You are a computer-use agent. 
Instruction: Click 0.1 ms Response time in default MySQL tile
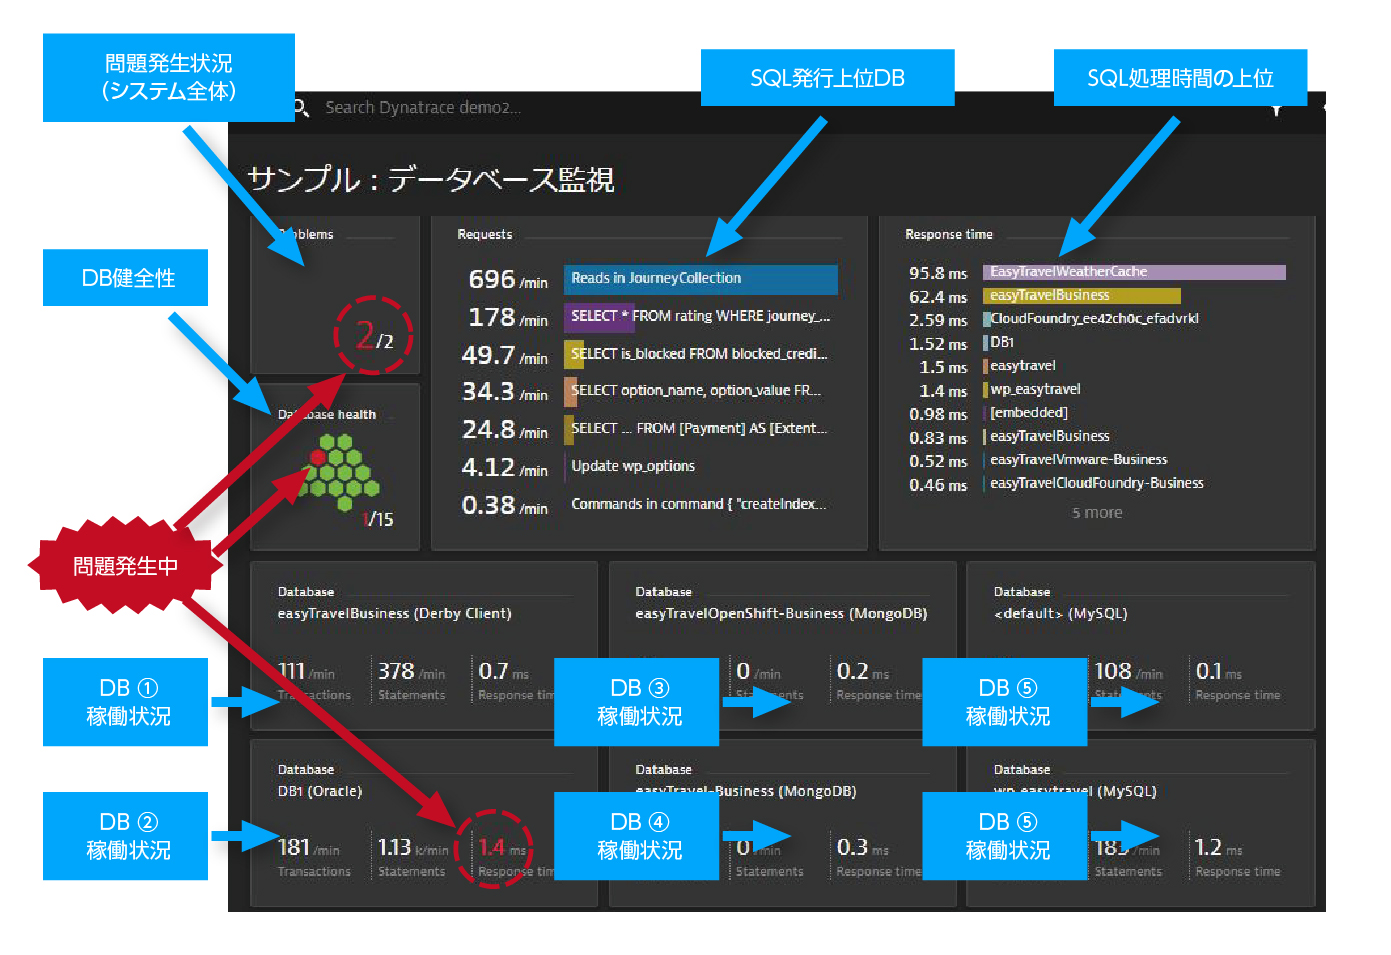(1238, 681)
